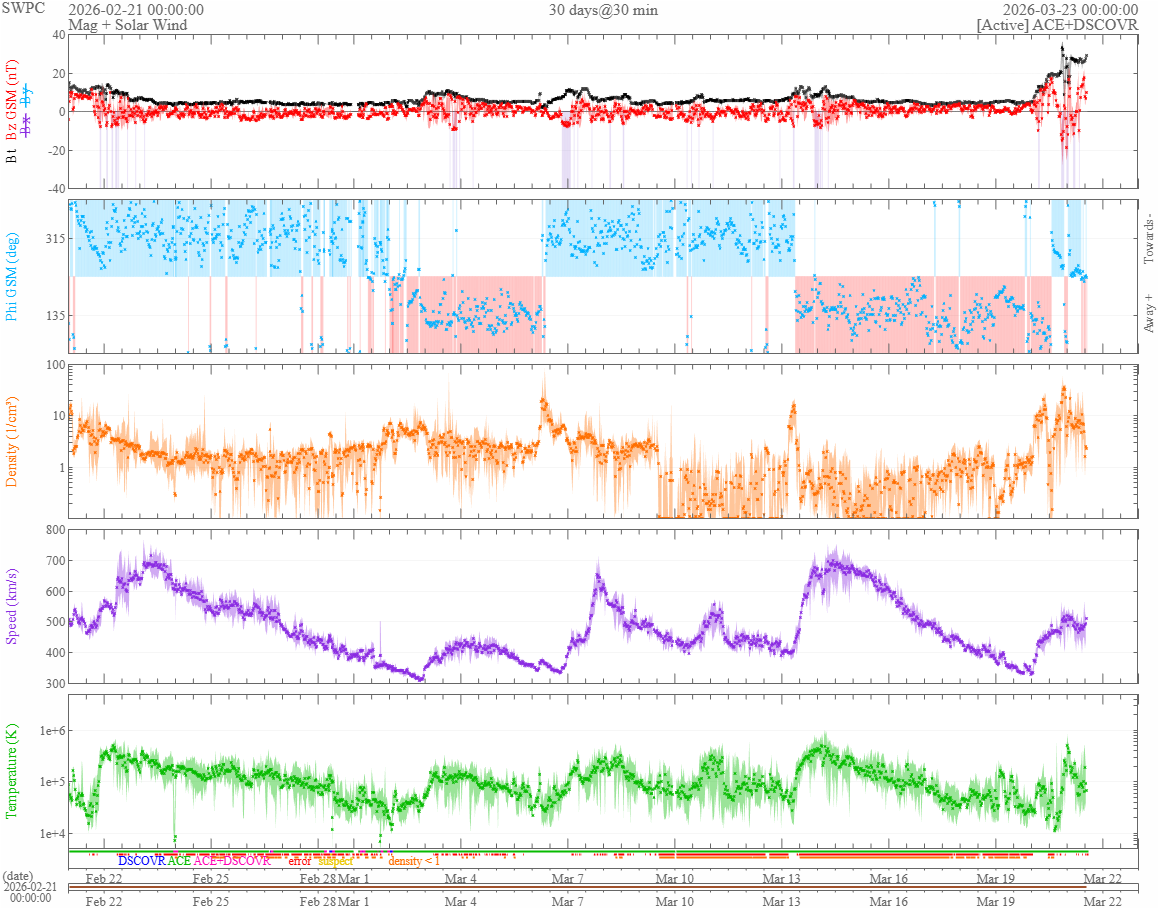
Task: Click the yellow suspect legend entry
Action: pyautogui.click(x=335, y=860)
